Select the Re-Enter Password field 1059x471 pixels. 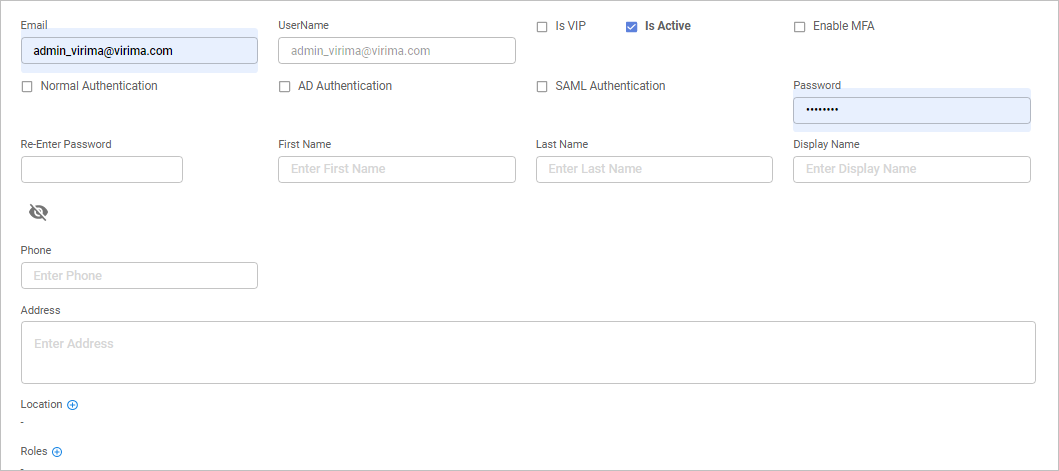(102, 170)
